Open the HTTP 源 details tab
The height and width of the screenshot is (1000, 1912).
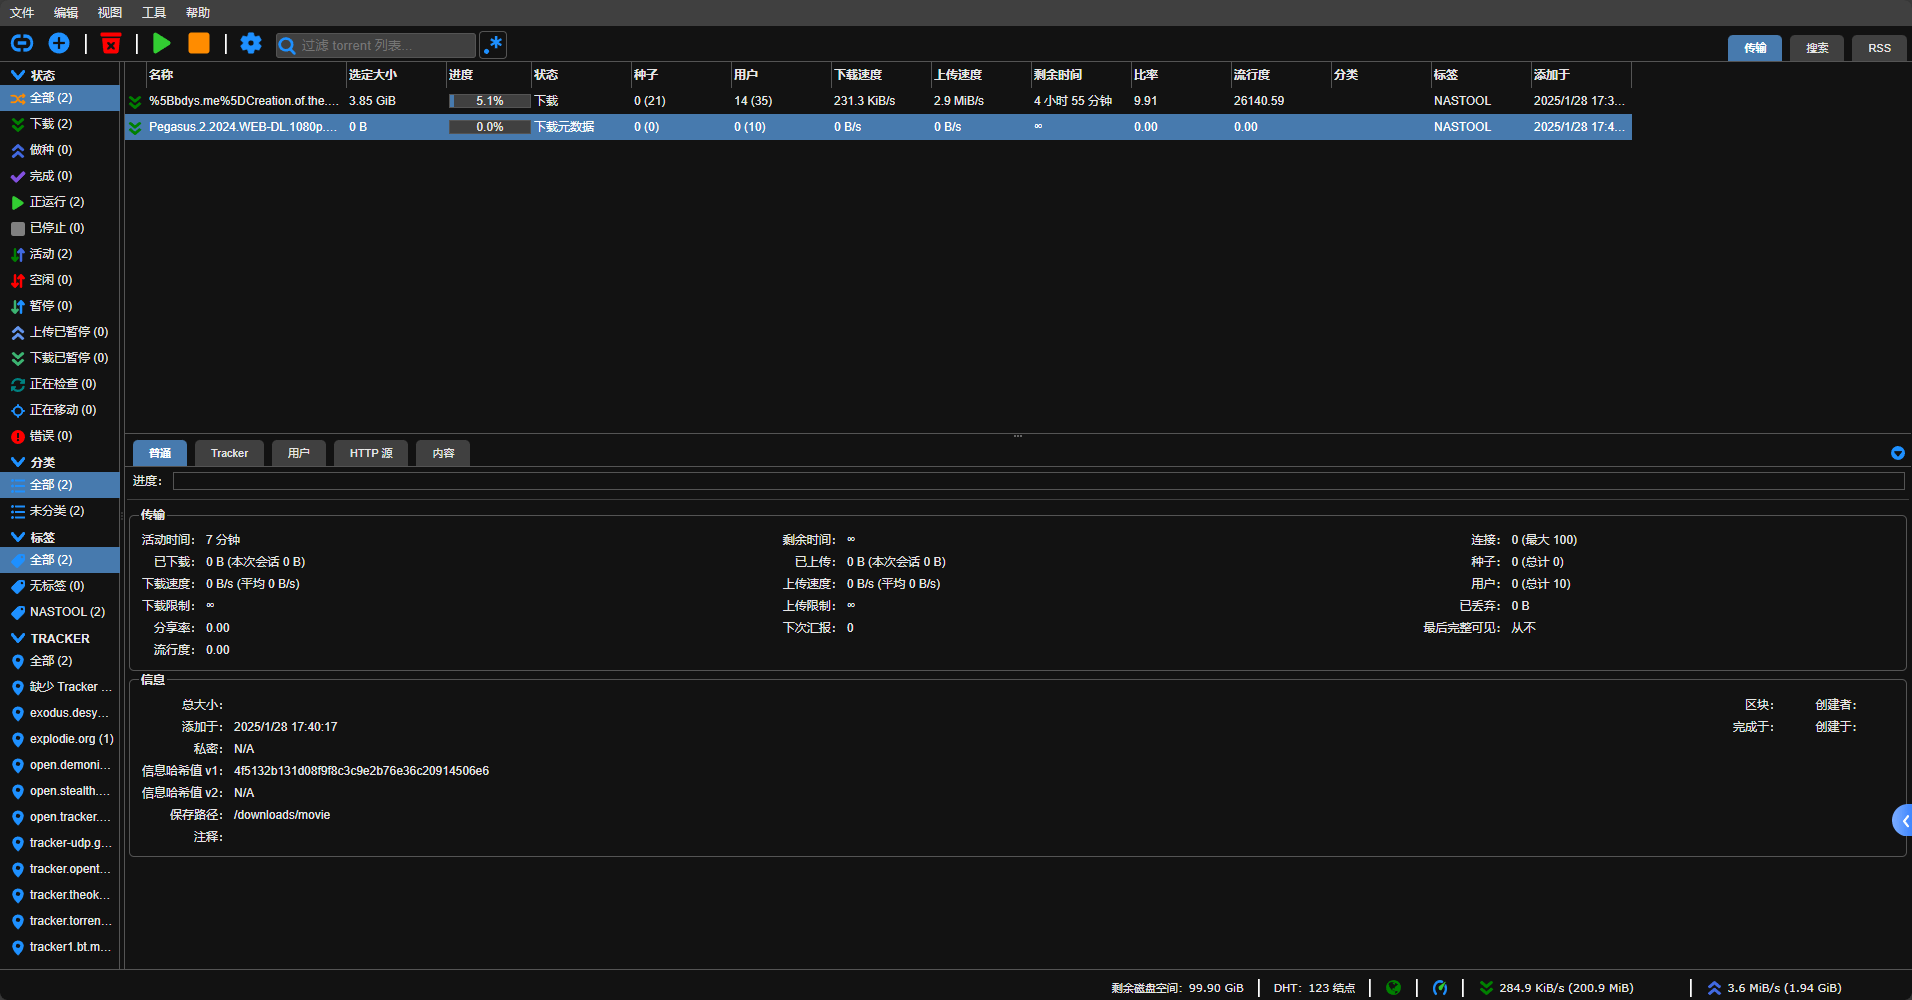pyautogui.click(x=371, y=453)
